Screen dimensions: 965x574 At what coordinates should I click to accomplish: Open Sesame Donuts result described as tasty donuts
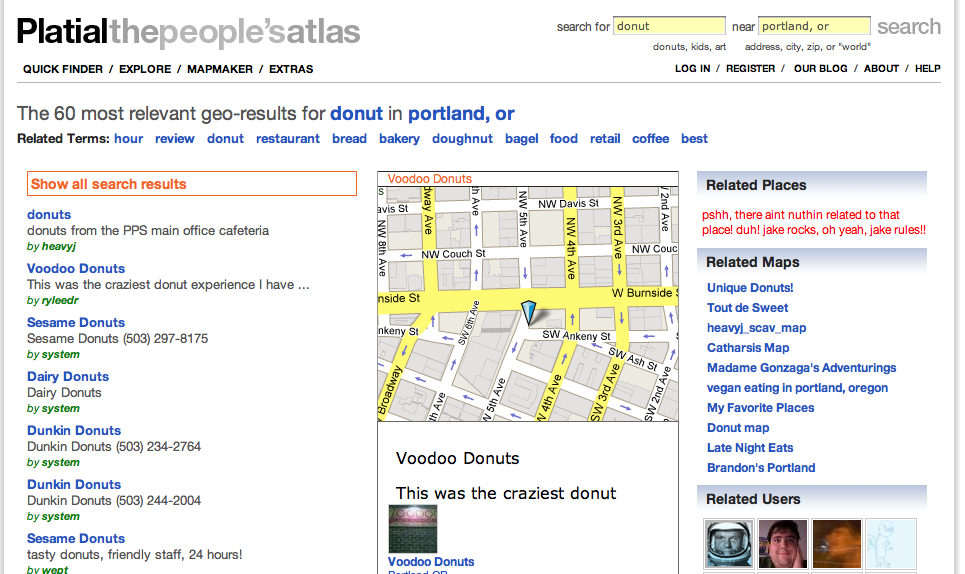point(76,539)
